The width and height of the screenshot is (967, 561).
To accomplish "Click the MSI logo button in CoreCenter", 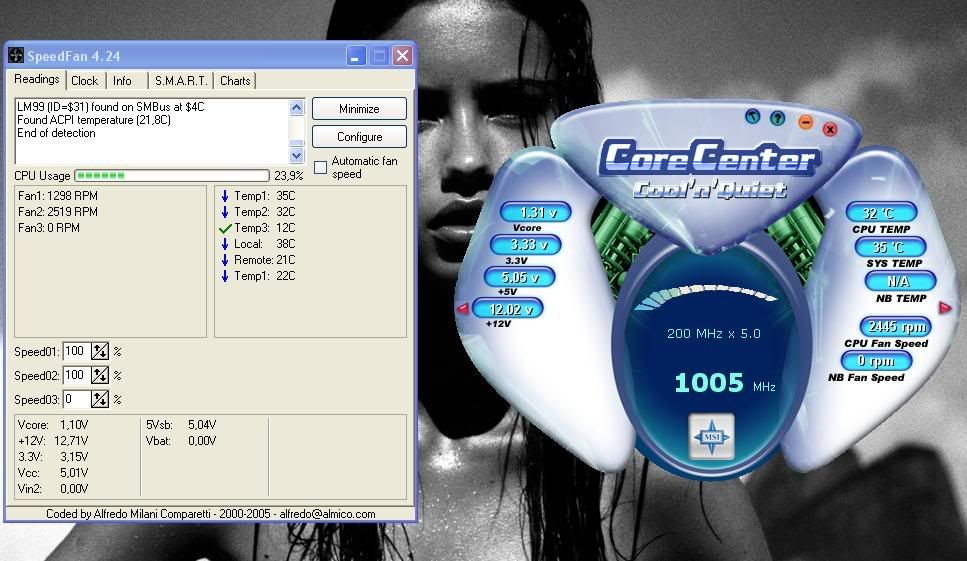I will (712, 436).
